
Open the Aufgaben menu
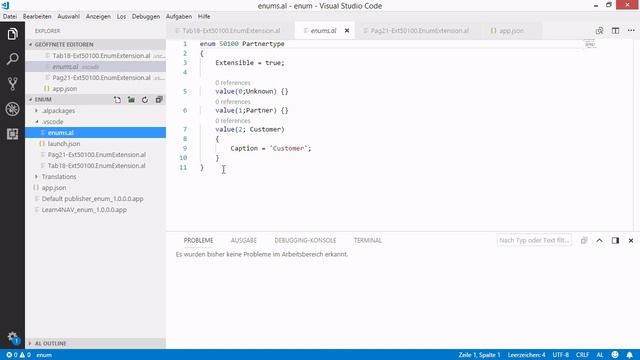(x=179, y=16)
